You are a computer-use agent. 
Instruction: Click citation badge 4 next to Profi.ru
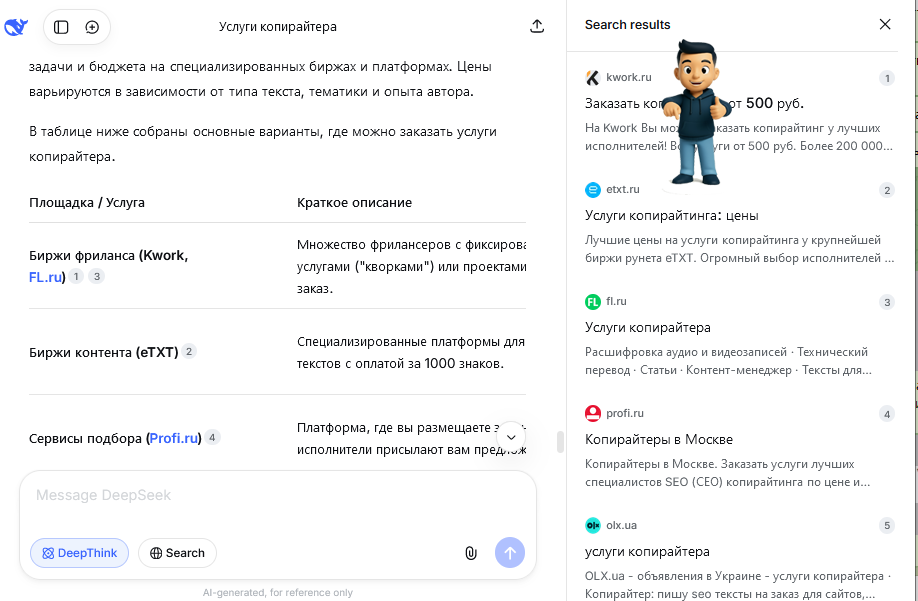point(212,438)
